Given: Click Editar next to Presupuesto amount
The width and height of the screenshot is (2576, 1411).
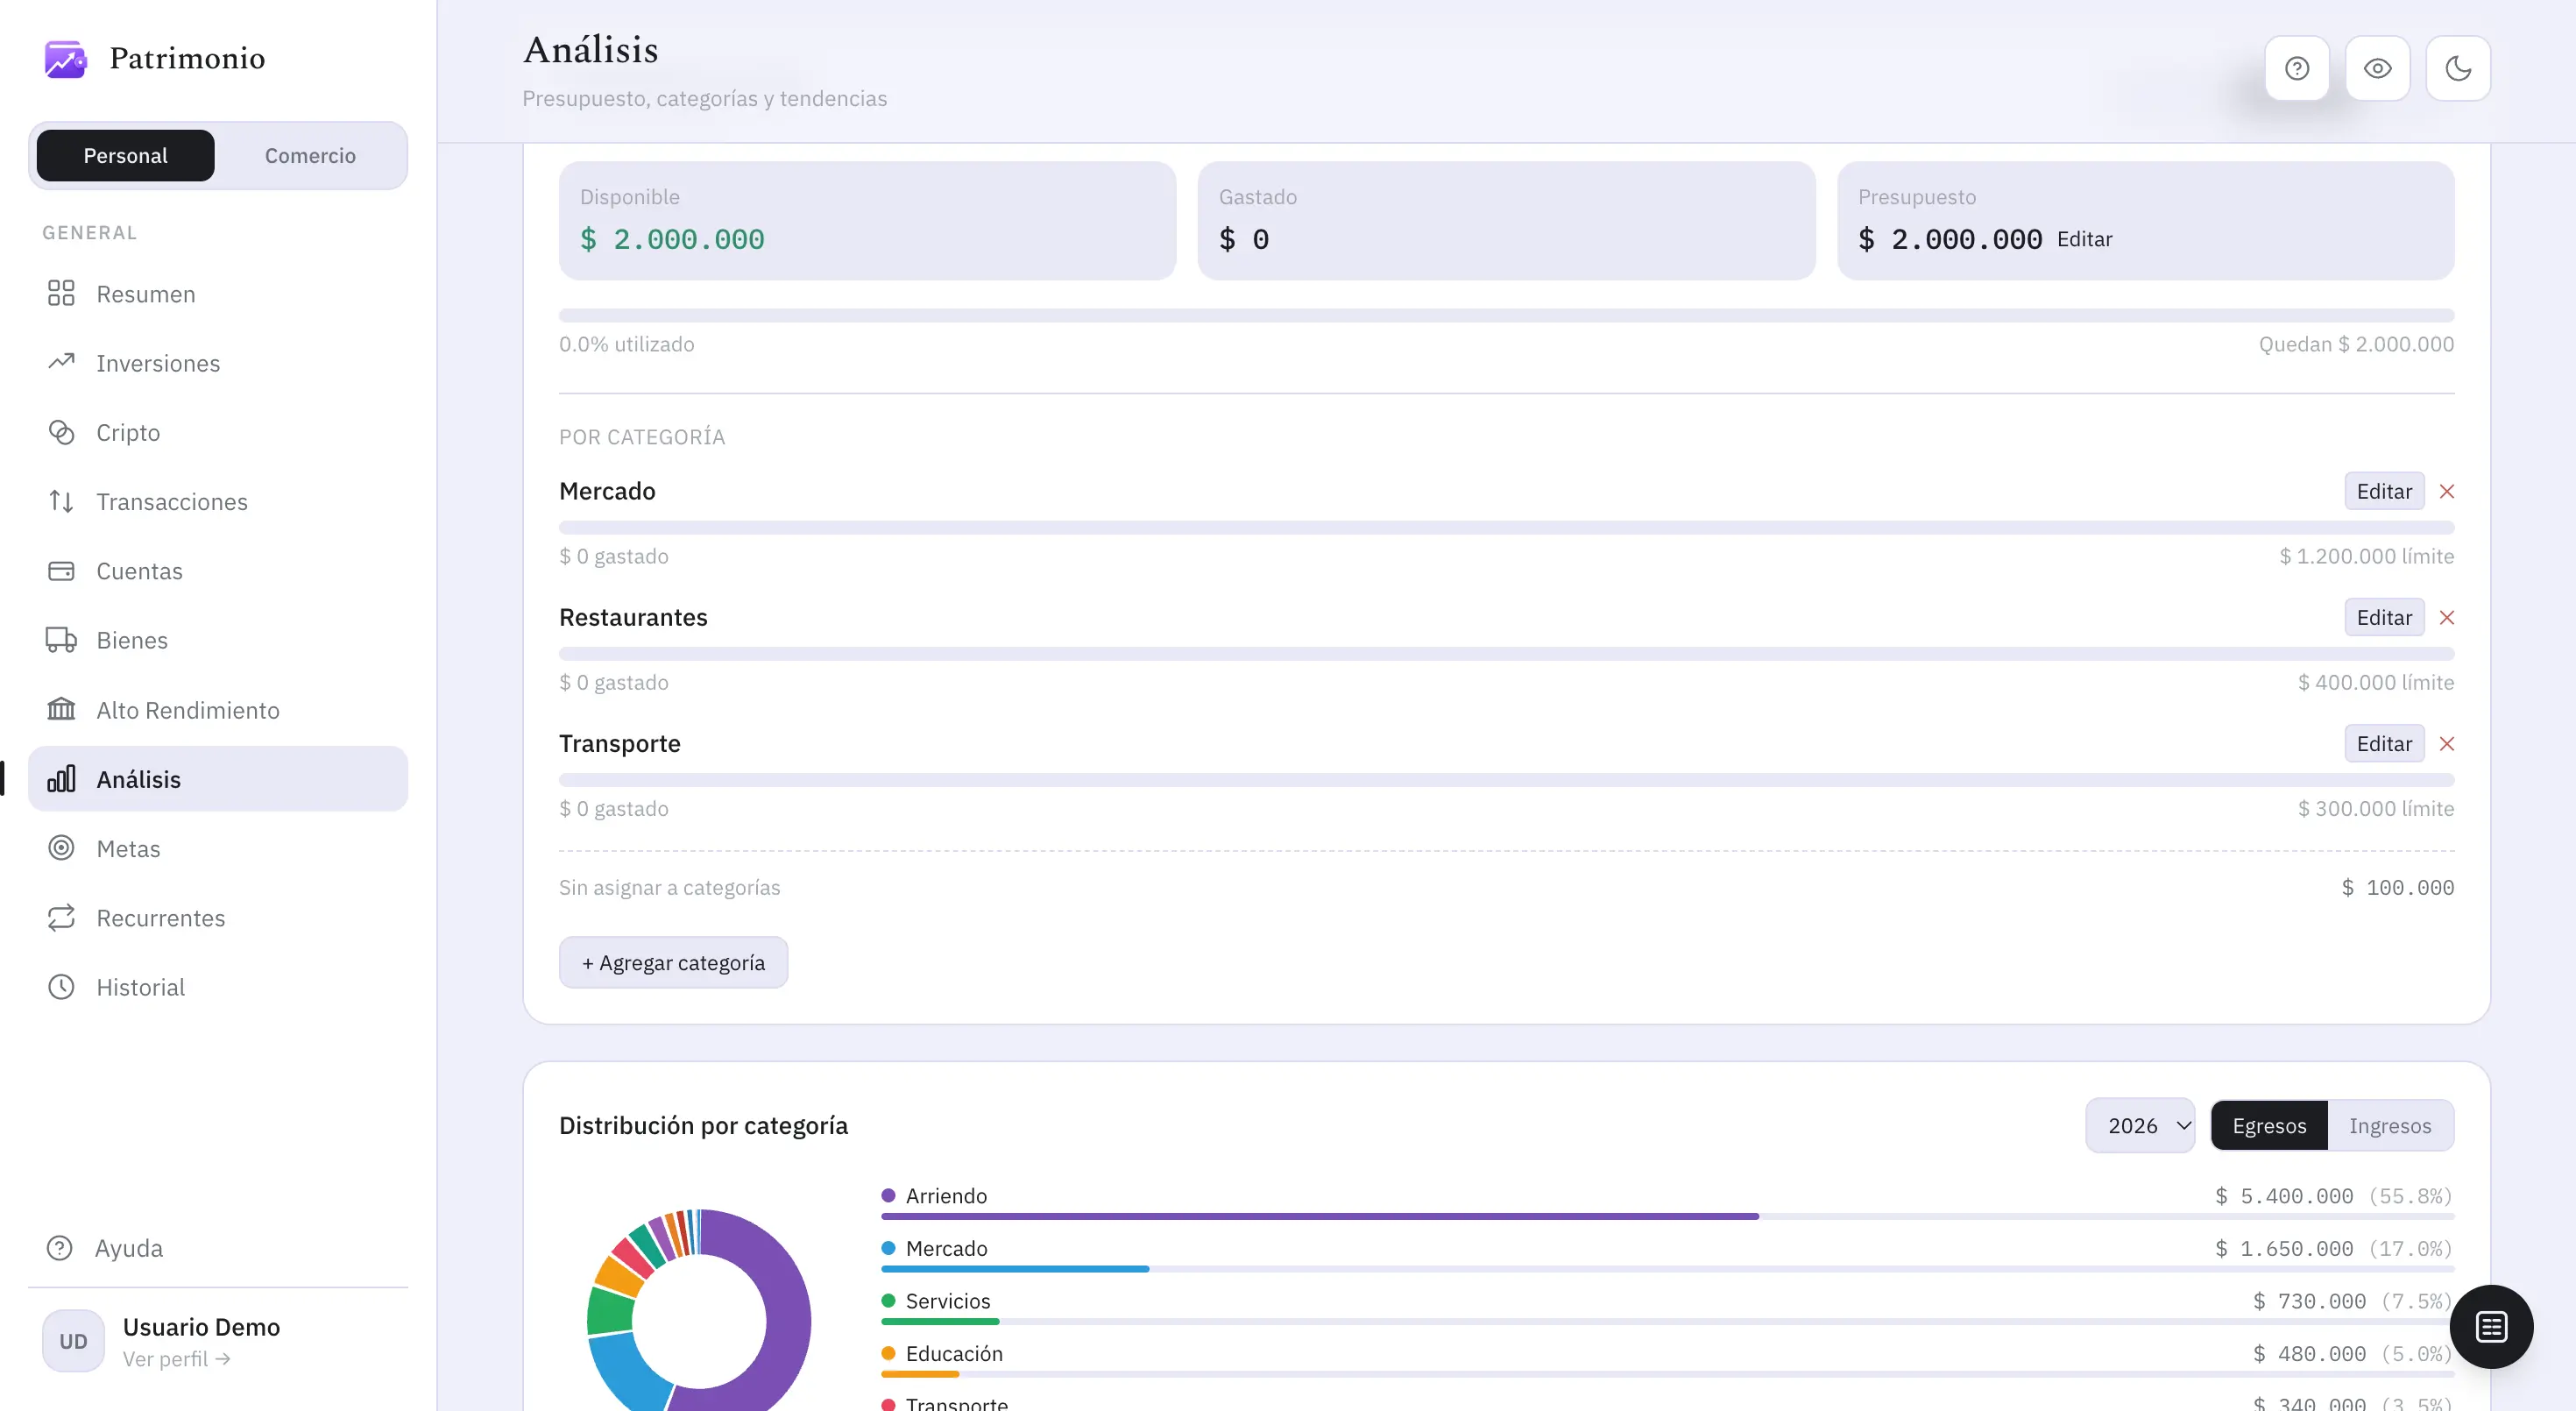Looking at the screenshot, I should (x=2084, y=239).
